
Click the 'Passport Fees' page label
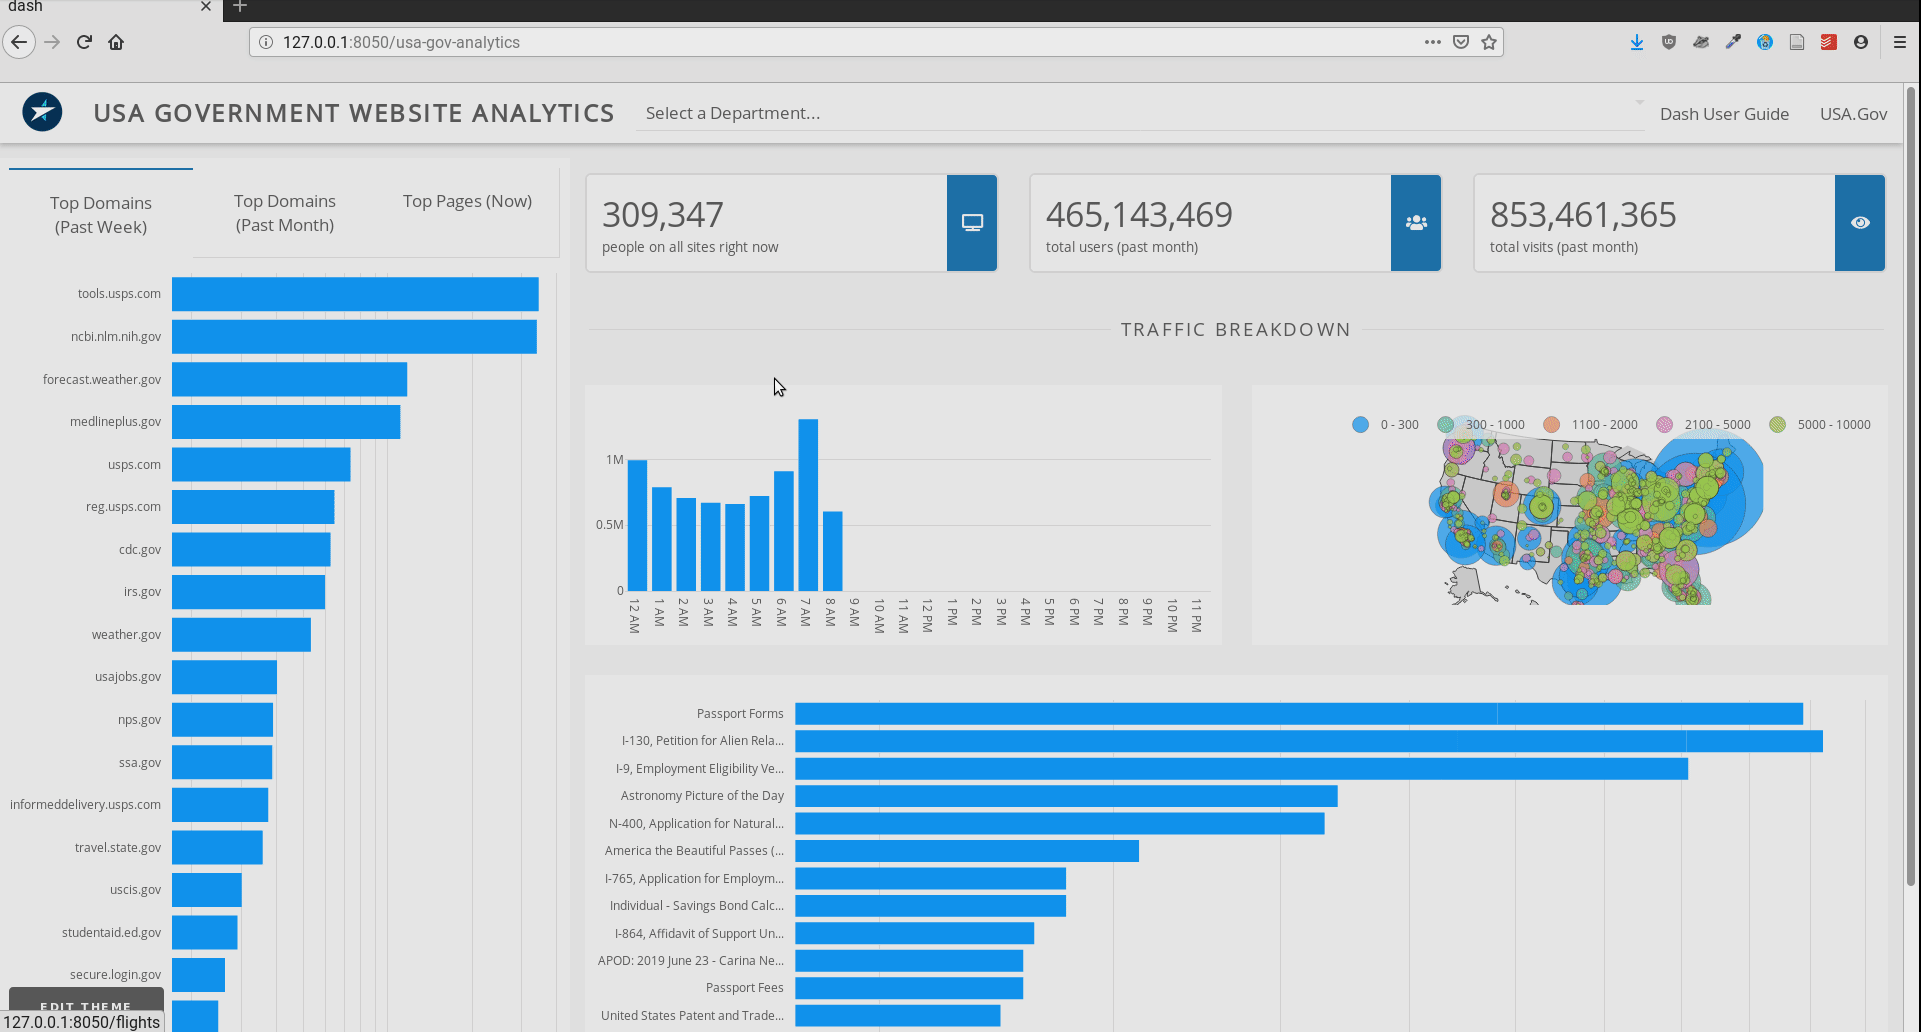point(745,988)
